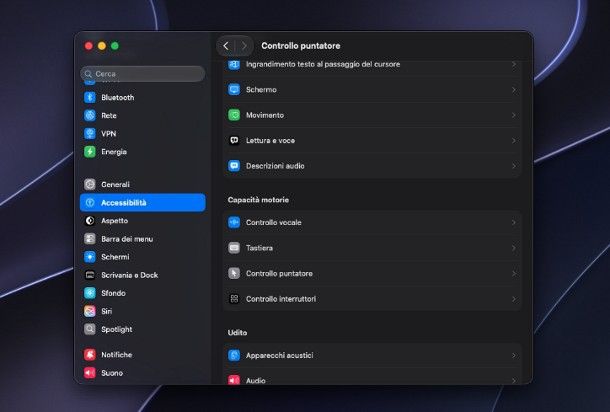Click the Controllo puntatore cursor icon

click(234, 273)
